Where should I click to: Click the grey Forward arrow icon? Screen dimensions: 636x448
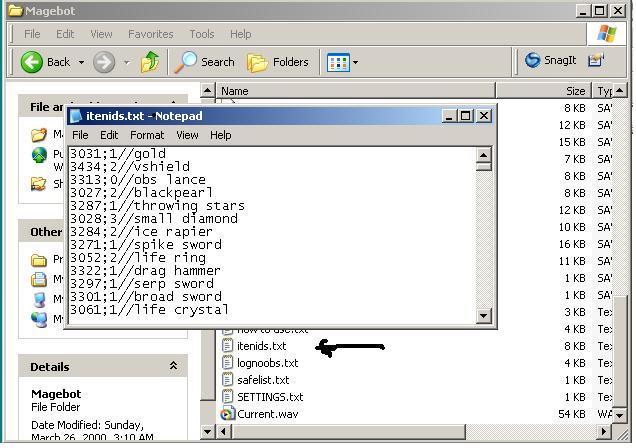pyautogui.click(x=104, y=62)
